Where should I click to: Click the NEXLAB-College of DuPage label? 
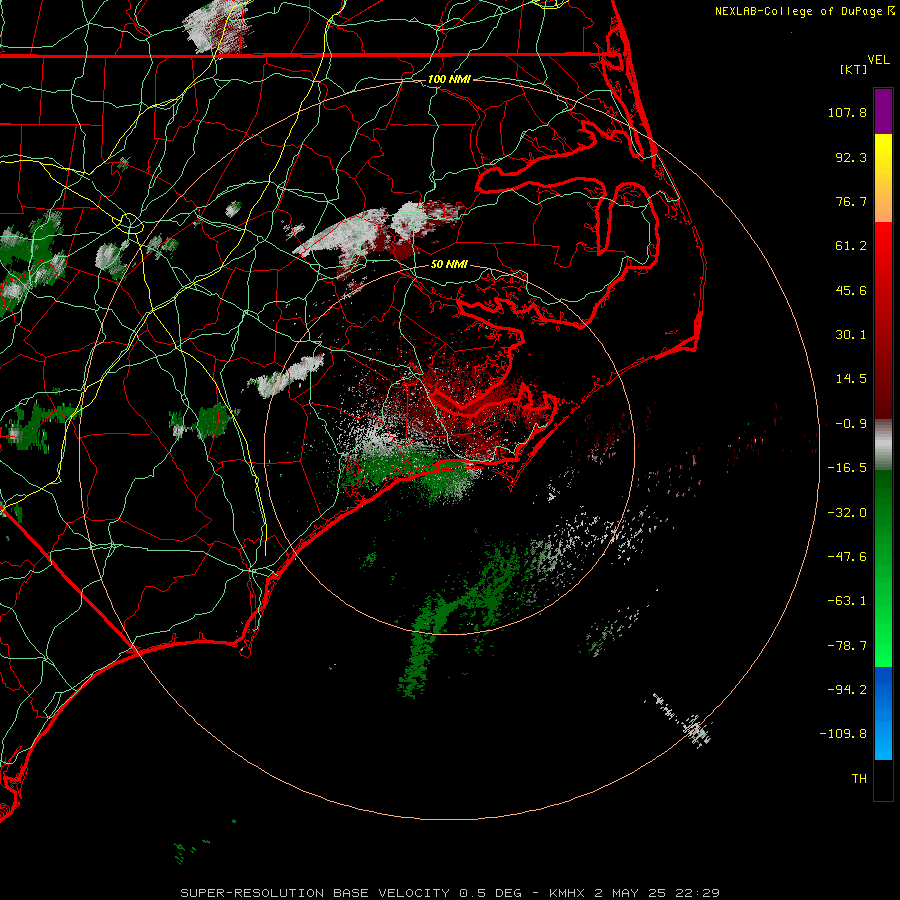coord(805,11)
